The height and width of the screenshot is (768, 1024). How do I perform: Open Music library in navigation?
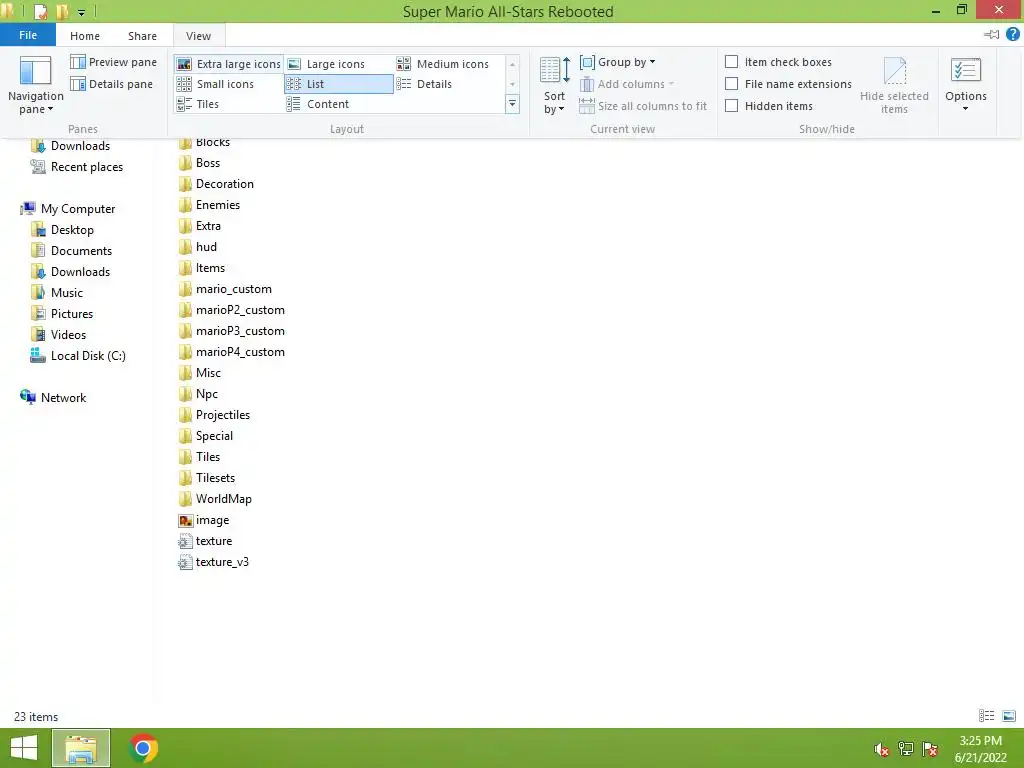57,293
